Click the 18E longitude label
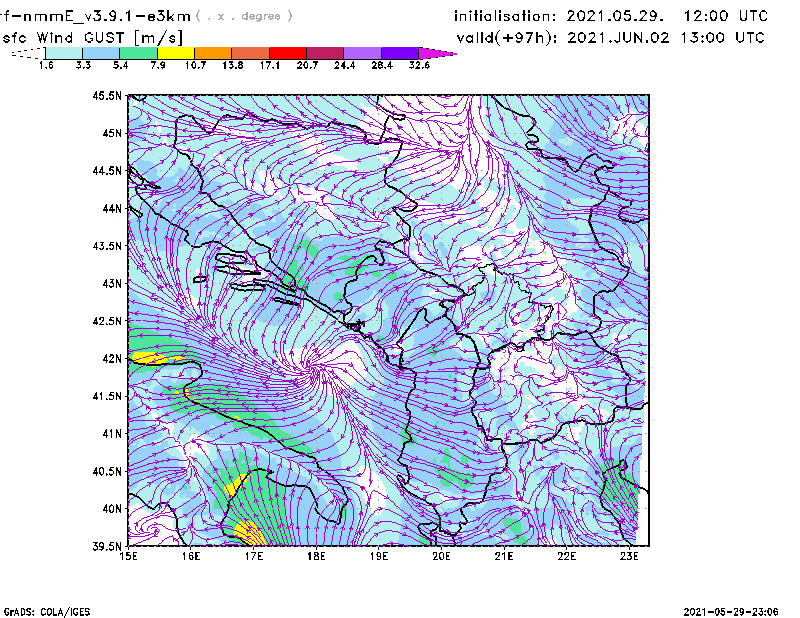The height and width of the screenshot is (618, 800). (x=316, y=556)
